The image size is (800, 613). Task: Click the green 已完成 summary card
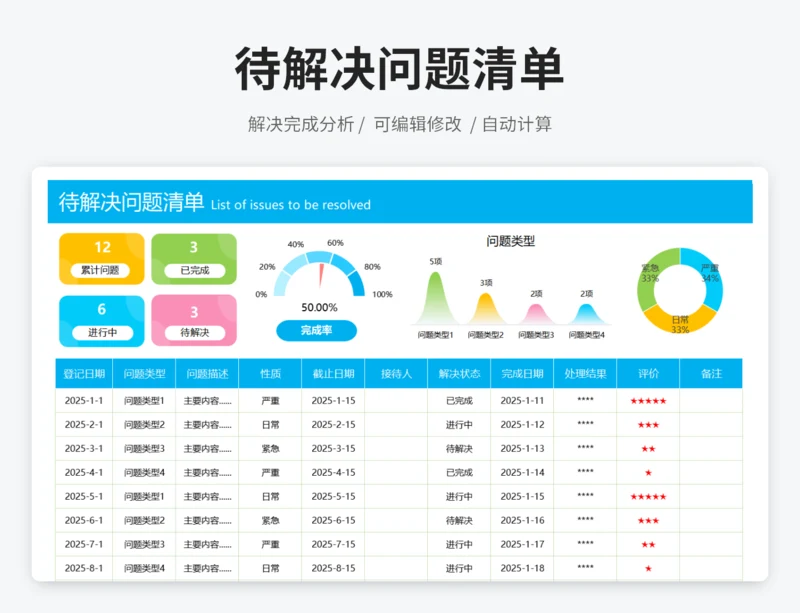[194, 259]
